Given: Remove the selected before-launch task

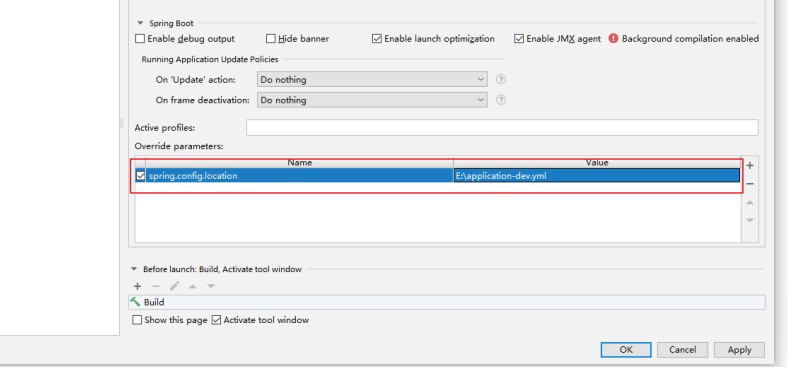Looking at the screenshot, I should coord(156,286).
